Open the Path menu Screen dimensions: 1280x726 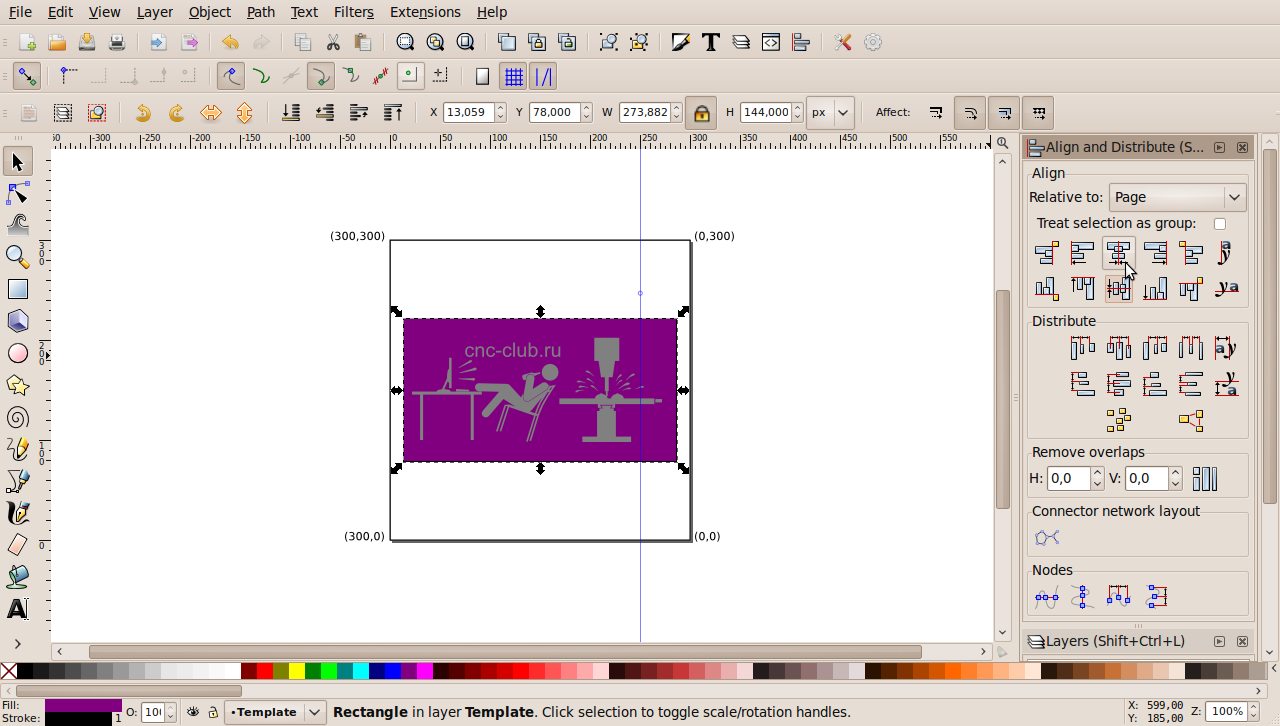[261, 12]
